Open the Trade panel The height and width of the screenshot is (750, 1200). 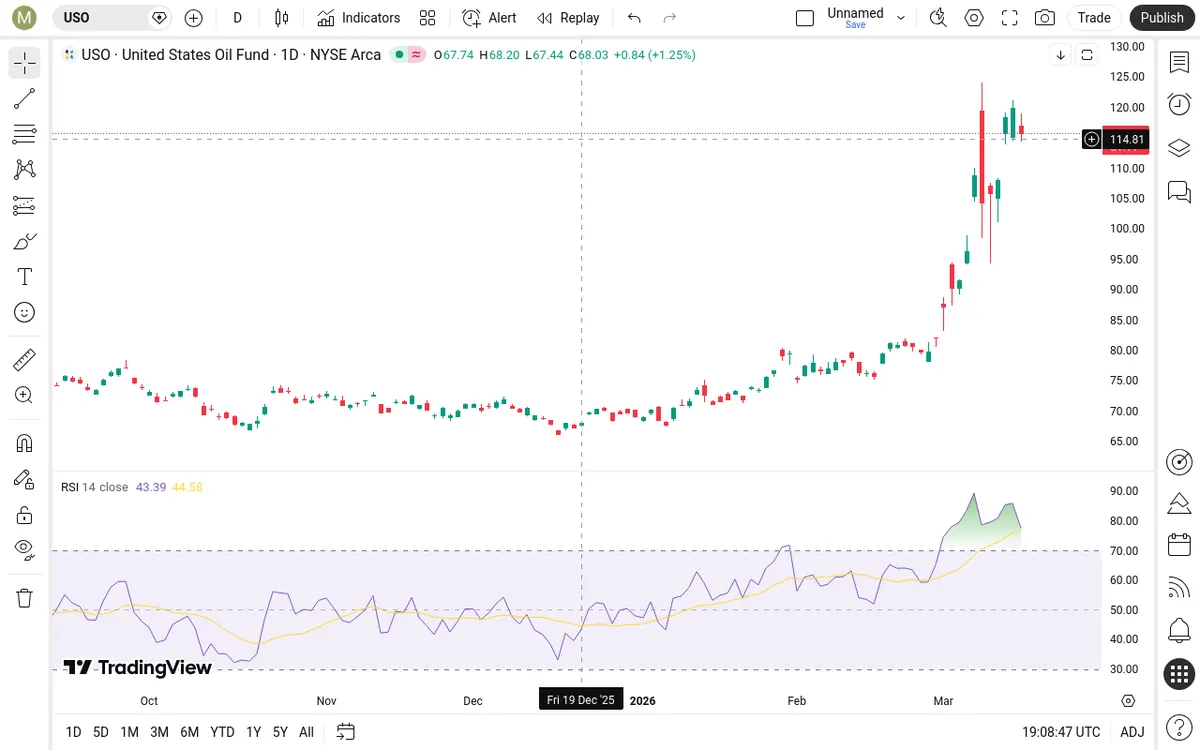(x=1094, y=17)
